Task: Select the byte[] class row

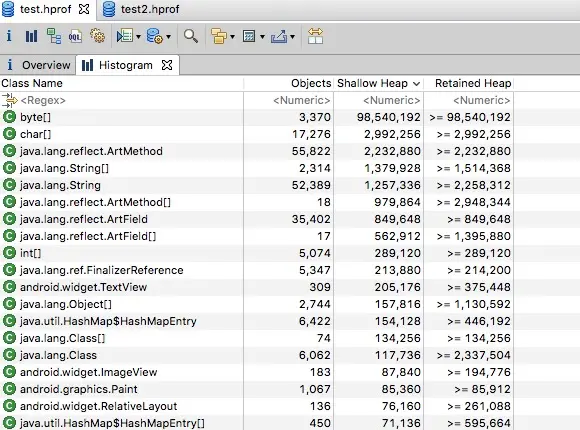Action: [257, 117]
